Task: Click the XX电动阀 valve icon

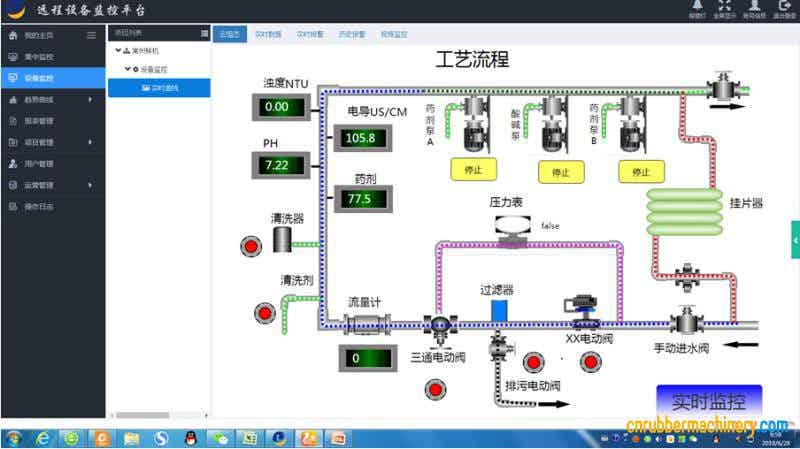Action: [x=581, y=310]
